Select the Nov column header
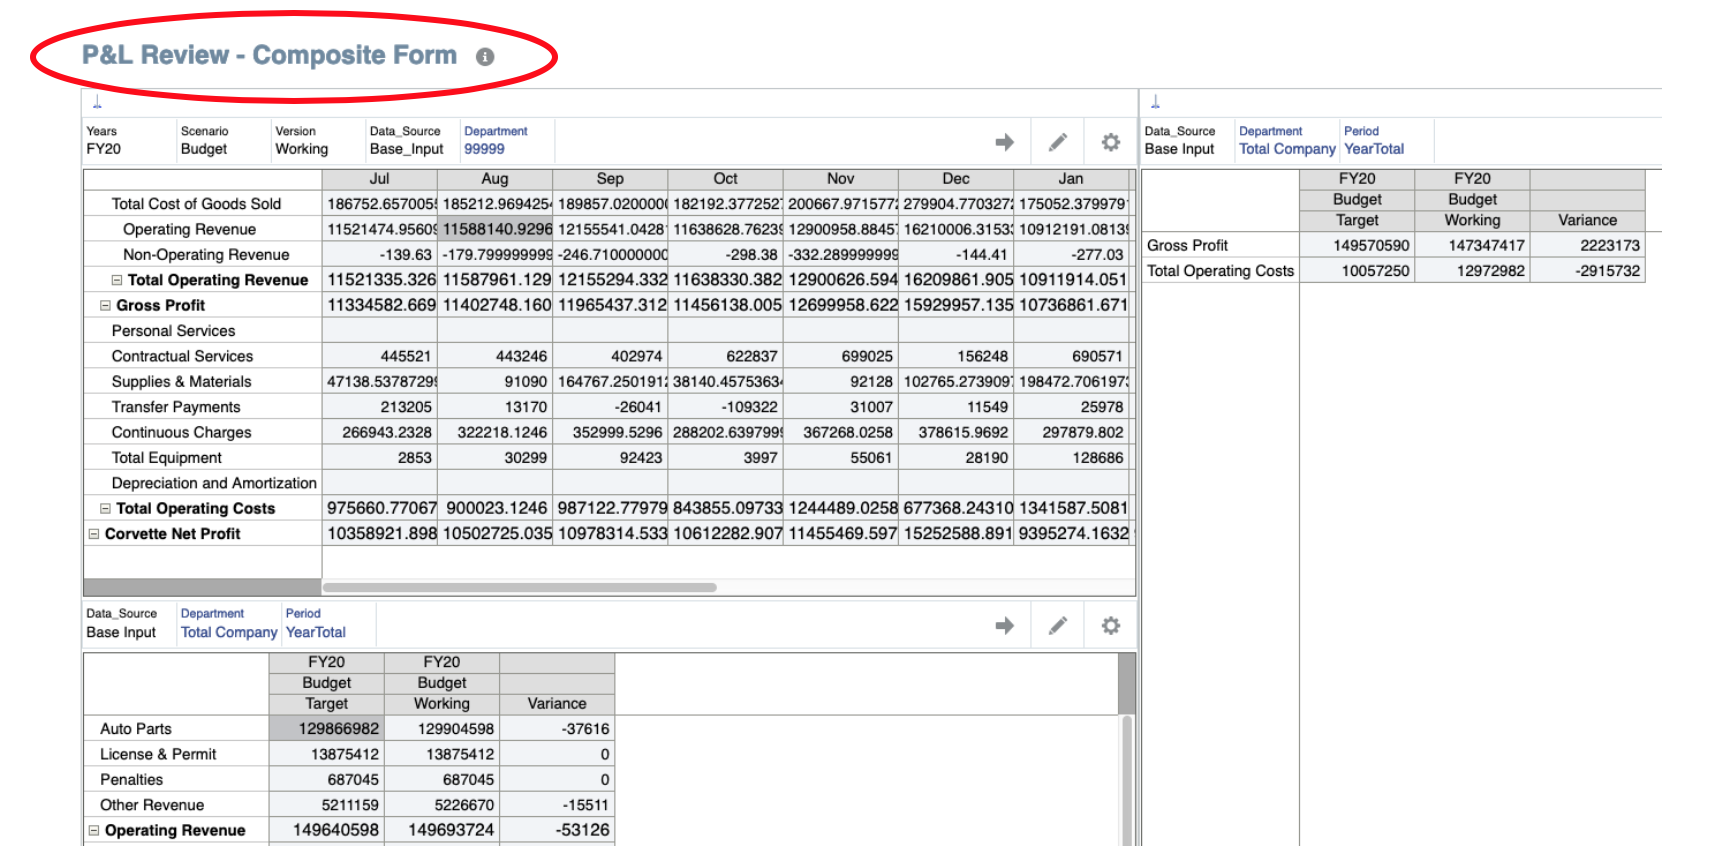Image resolution: width=1724 pixels, height=860 pixels. click(841, 179)
